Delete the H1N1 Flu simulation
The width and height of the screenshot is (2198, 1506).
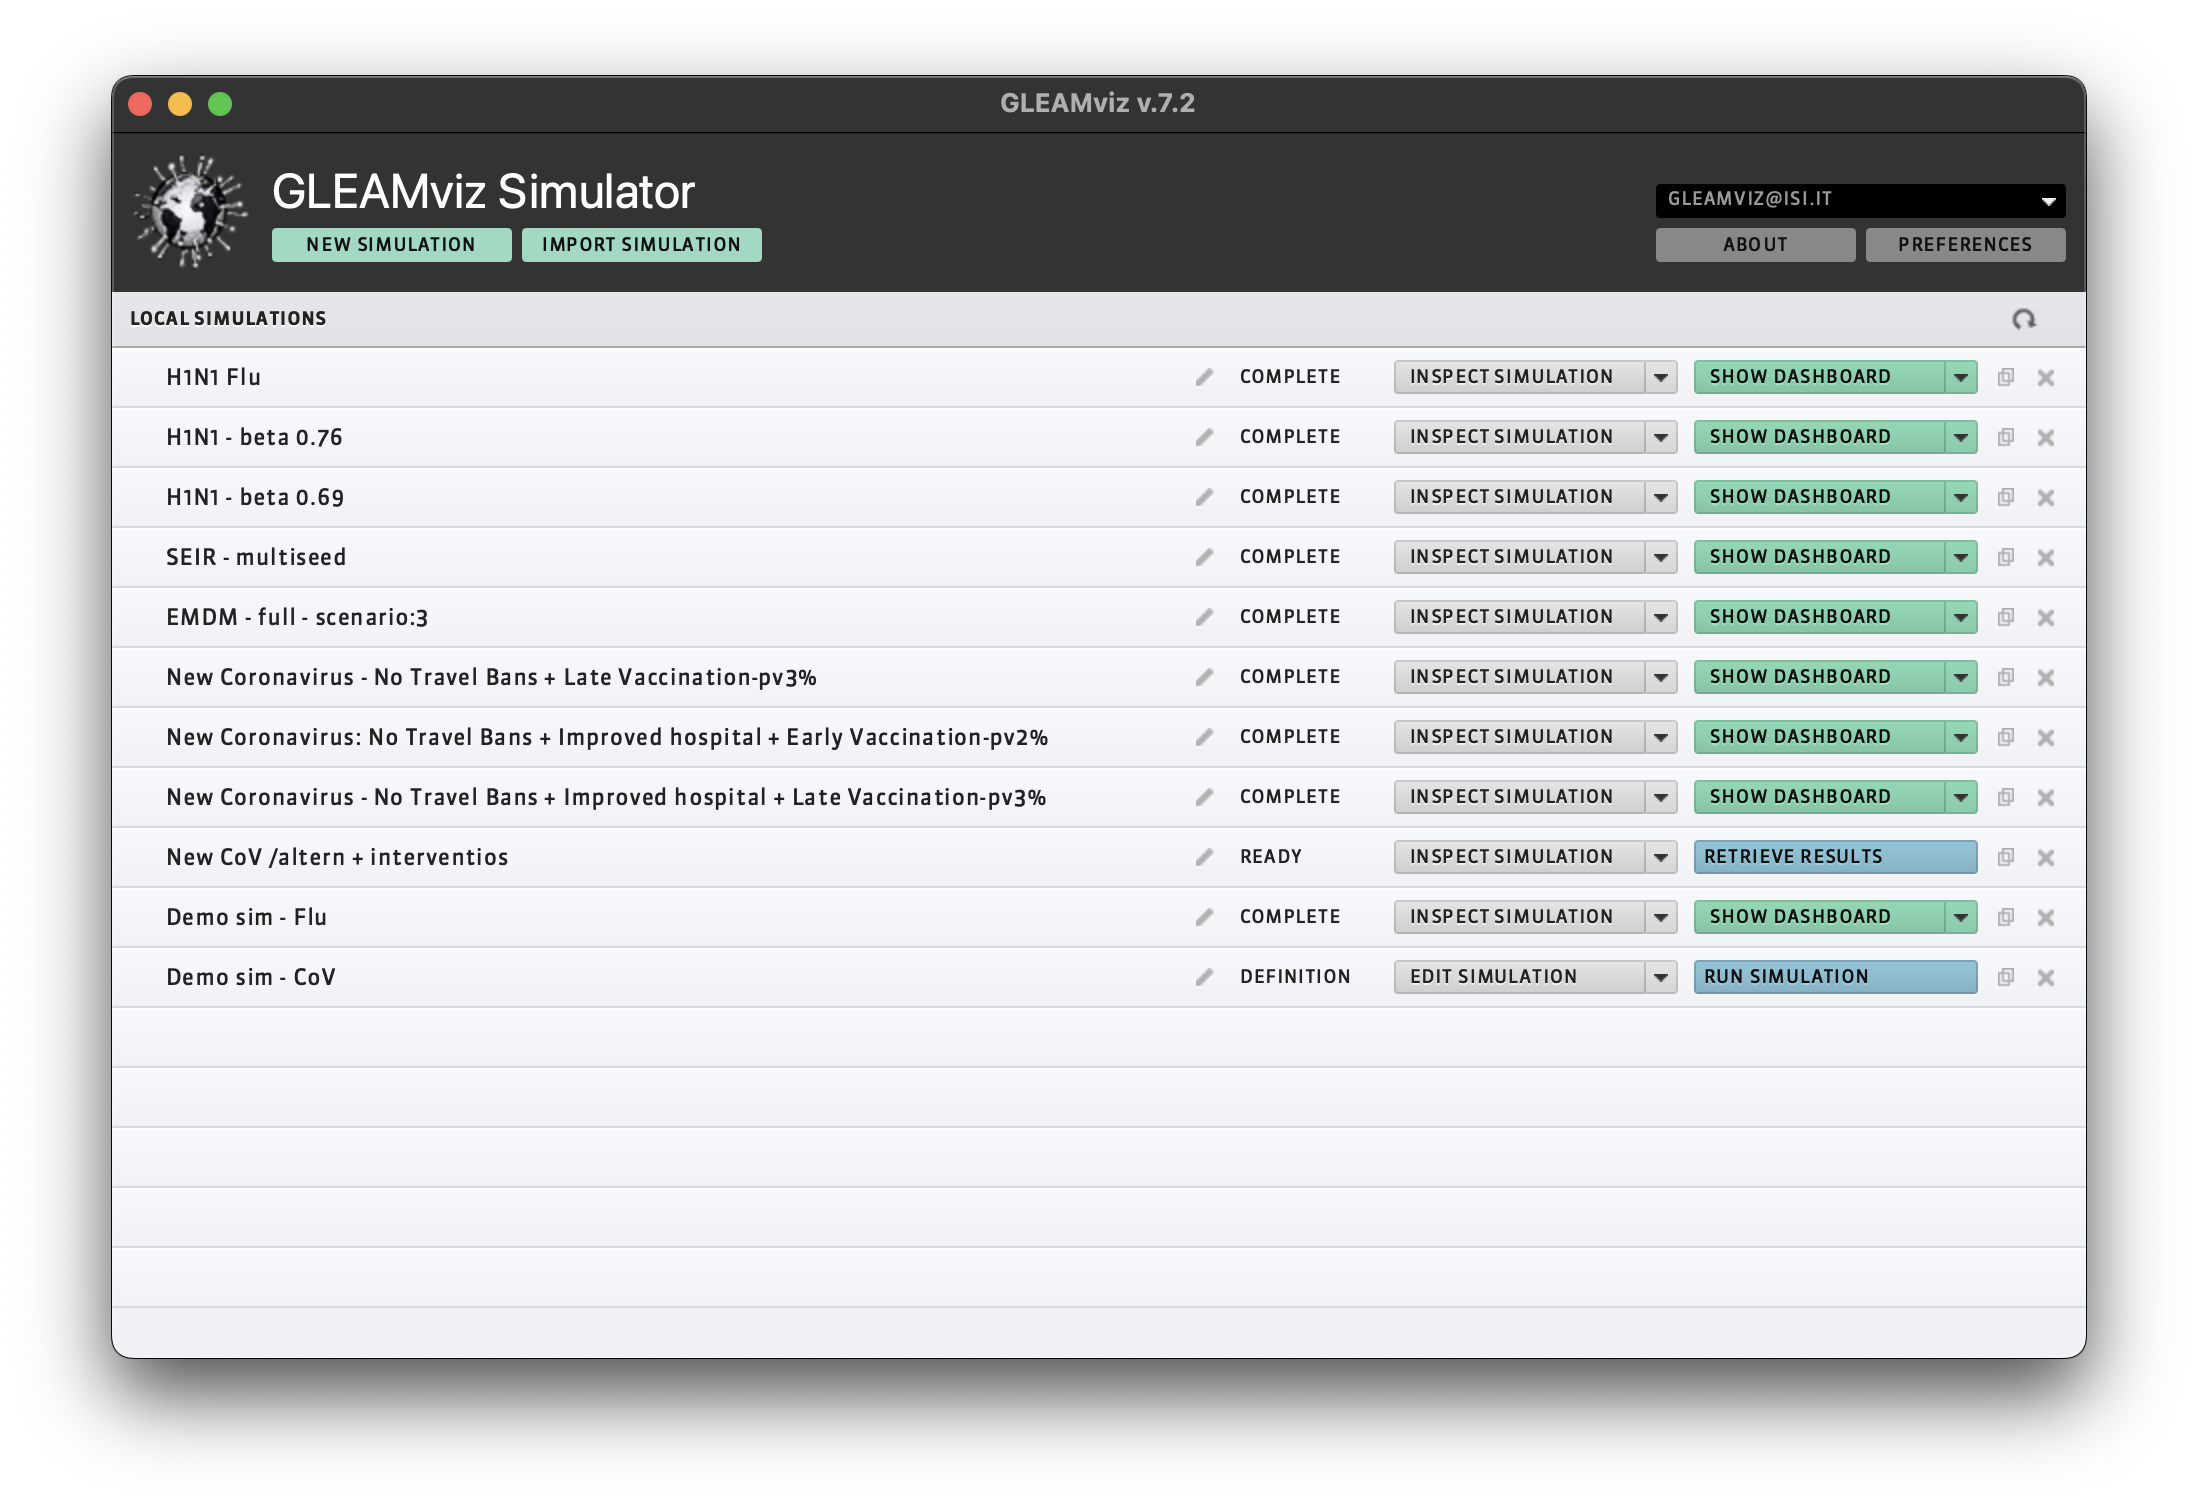pos(2046,378)
